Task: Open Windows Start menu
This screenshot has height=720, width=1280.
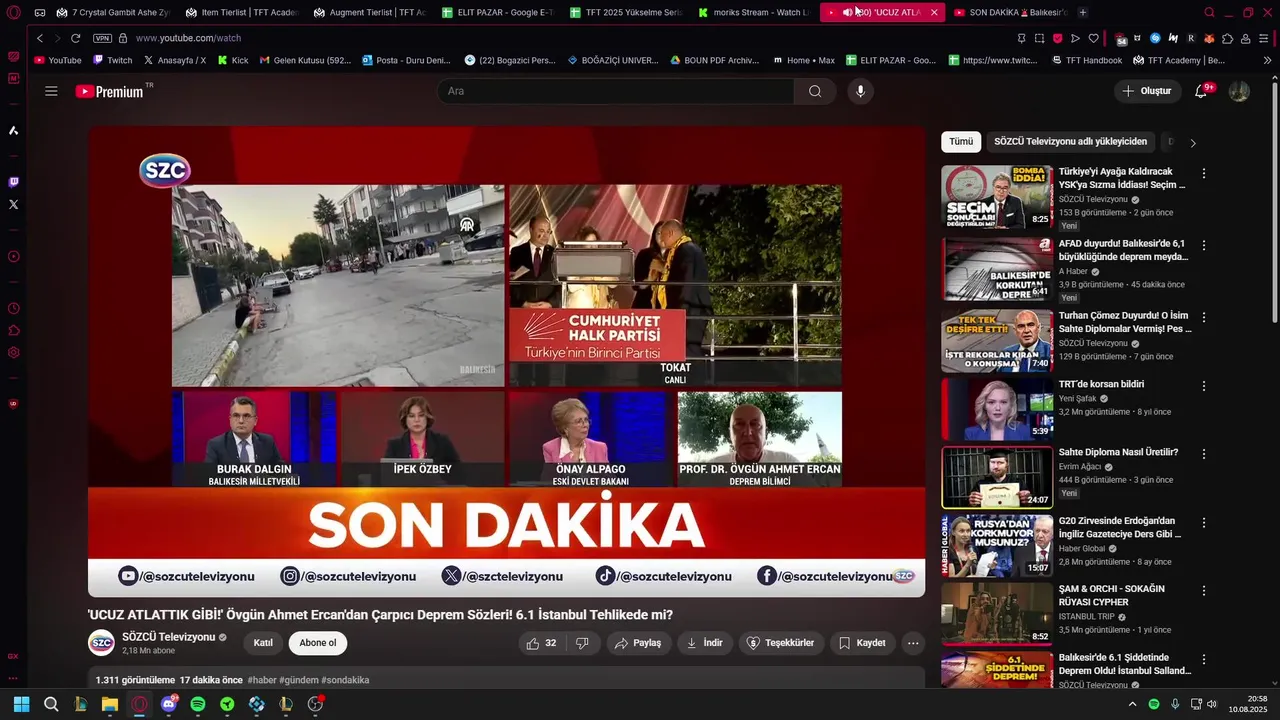Action: pyautogui.click(x=21, y=704)
